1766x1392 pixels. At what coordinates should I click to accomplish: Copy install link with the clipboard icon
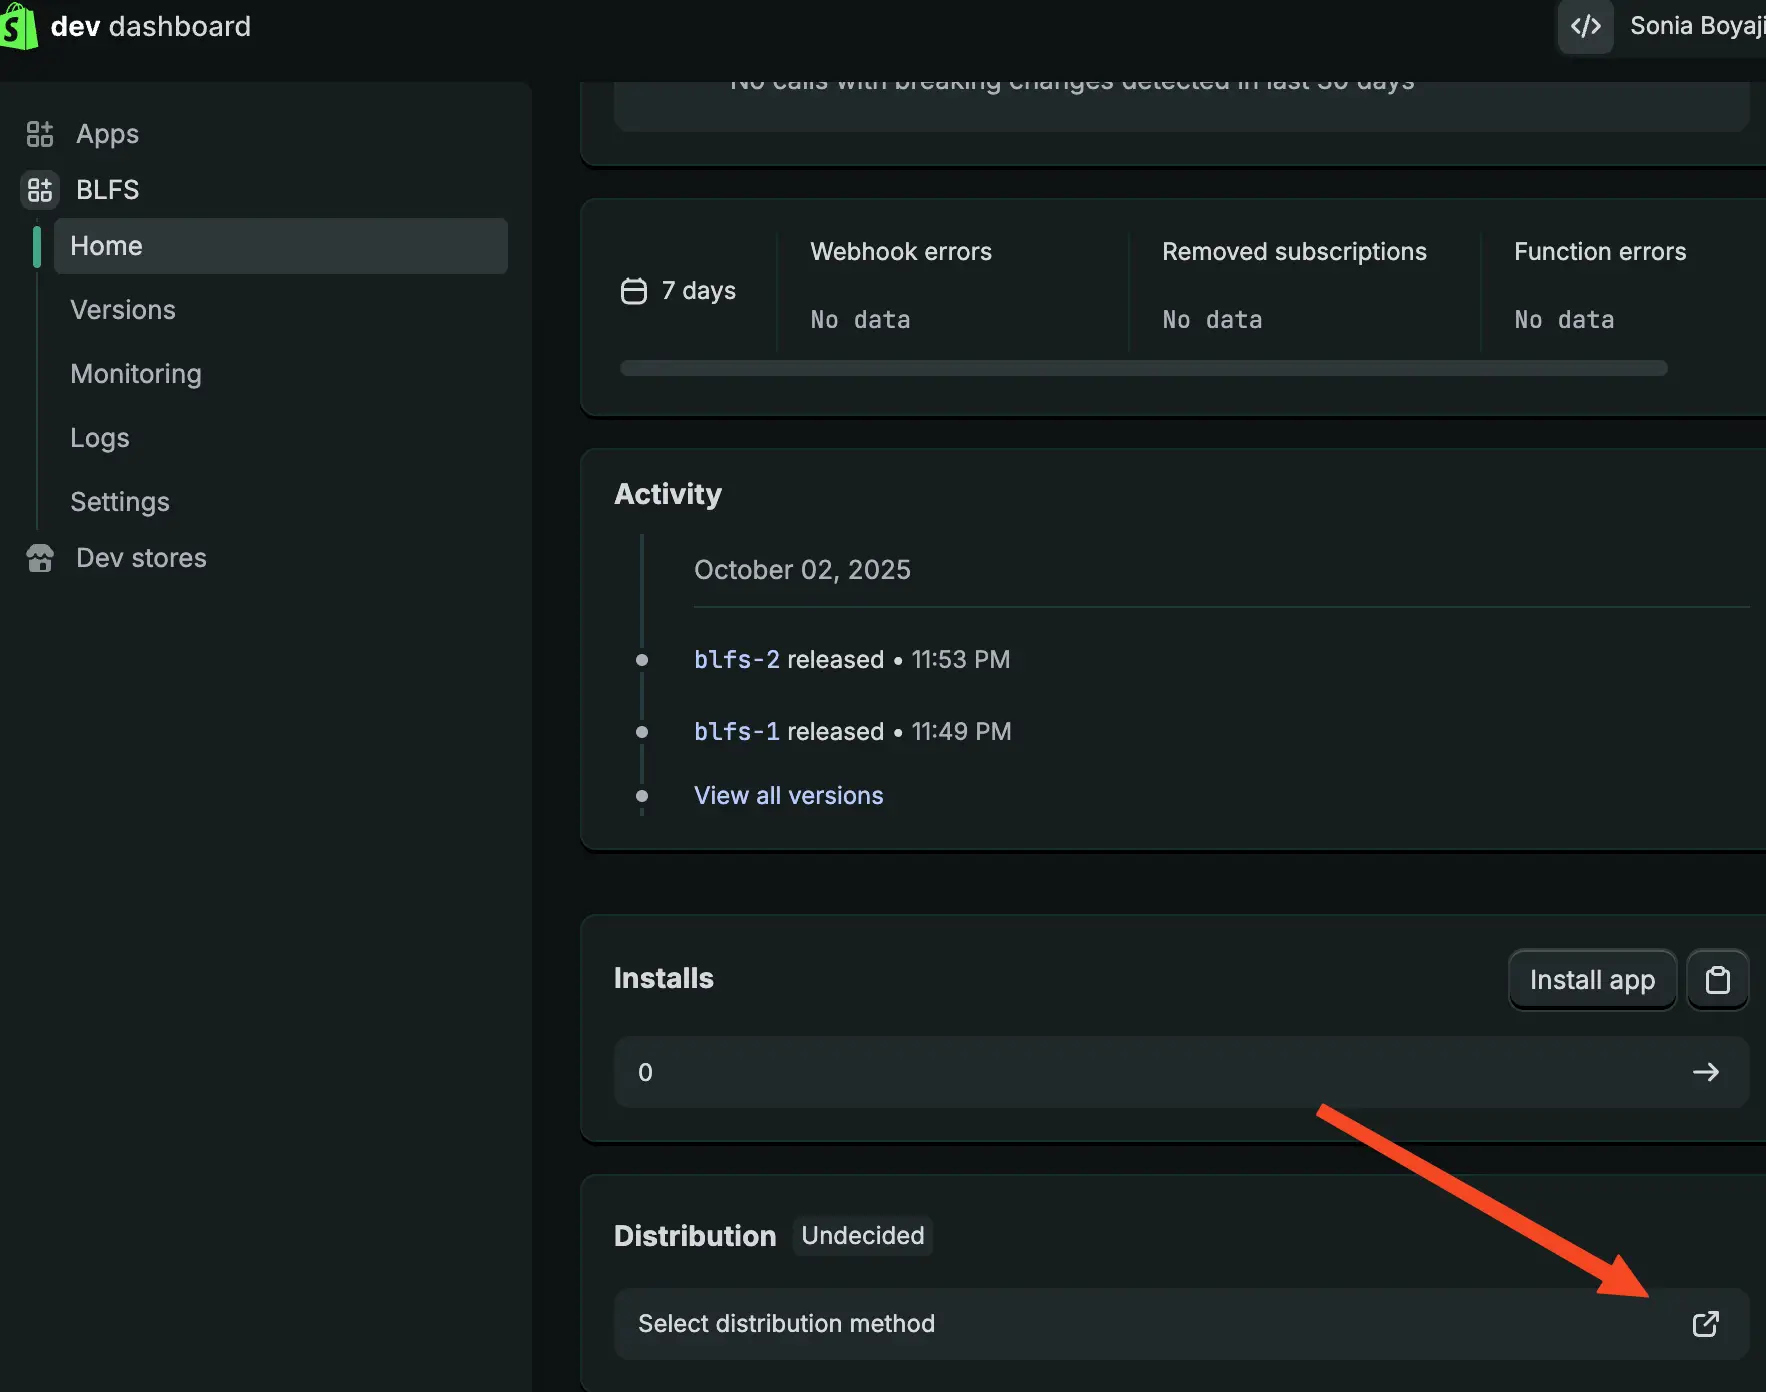1718,980
